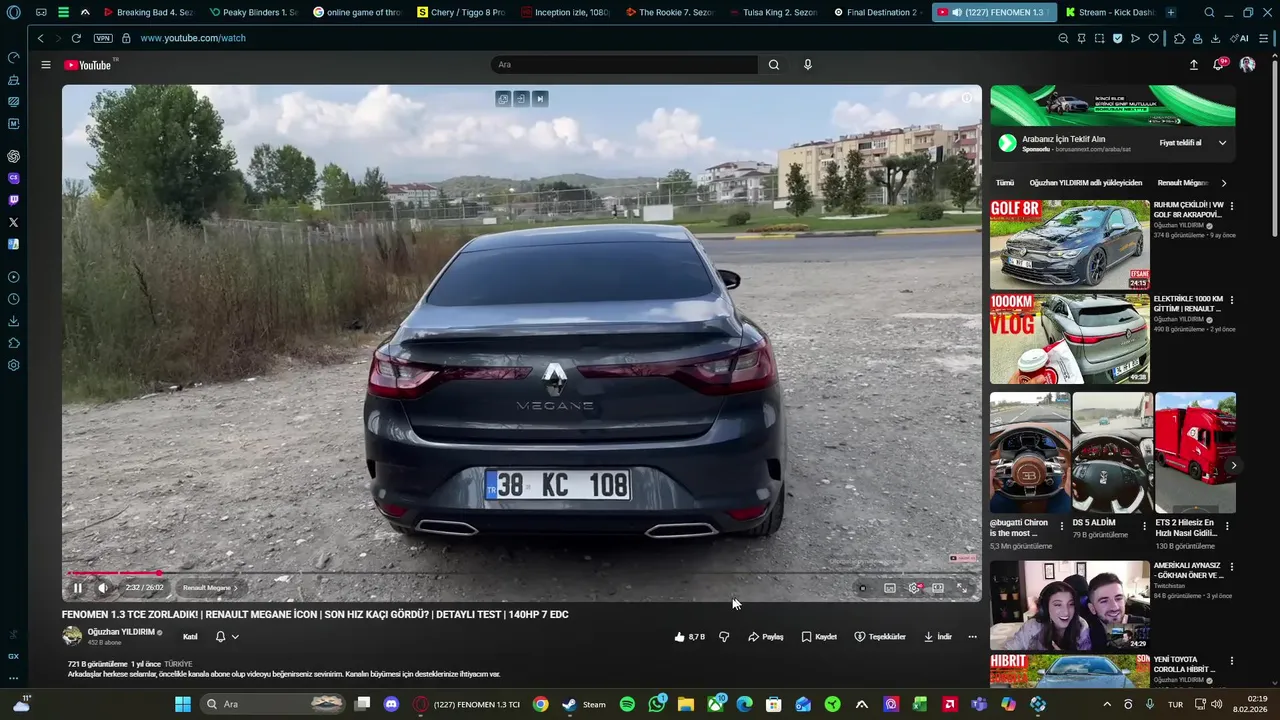Switch to the Peaky Blinders tab
1280x720 pixels.
(x=254, y=12)
